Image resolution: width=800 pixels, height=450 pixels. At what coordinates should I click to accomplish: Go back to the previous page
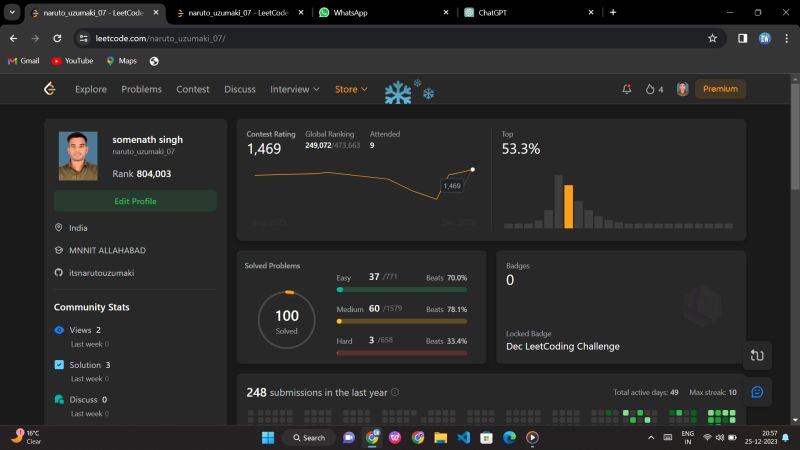[14, 38]
